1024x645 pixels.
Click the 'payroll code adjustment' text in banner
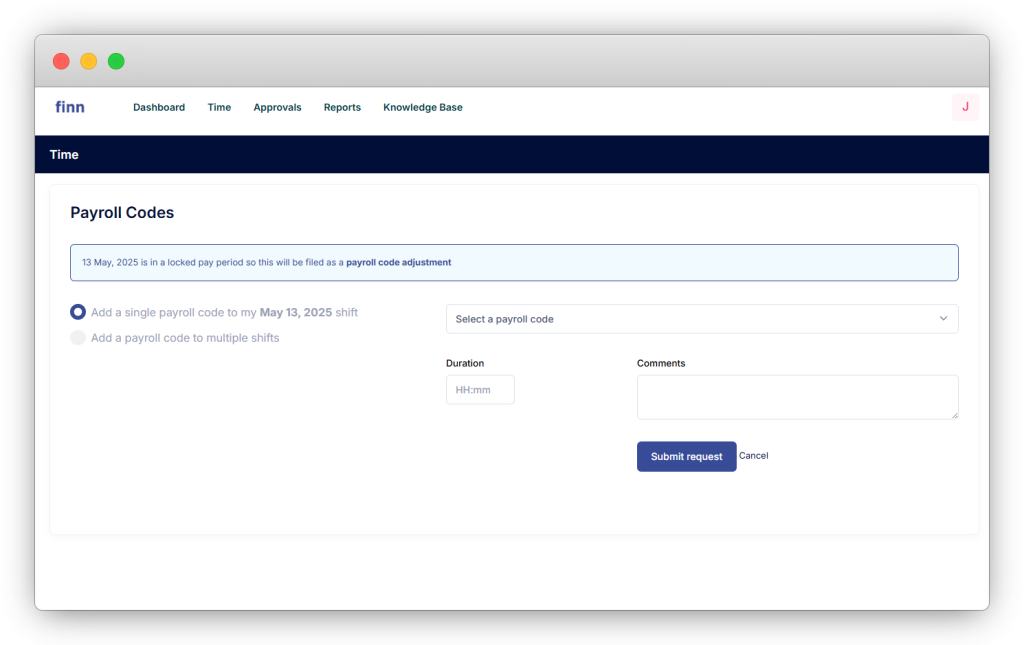[x=398, y=263]
